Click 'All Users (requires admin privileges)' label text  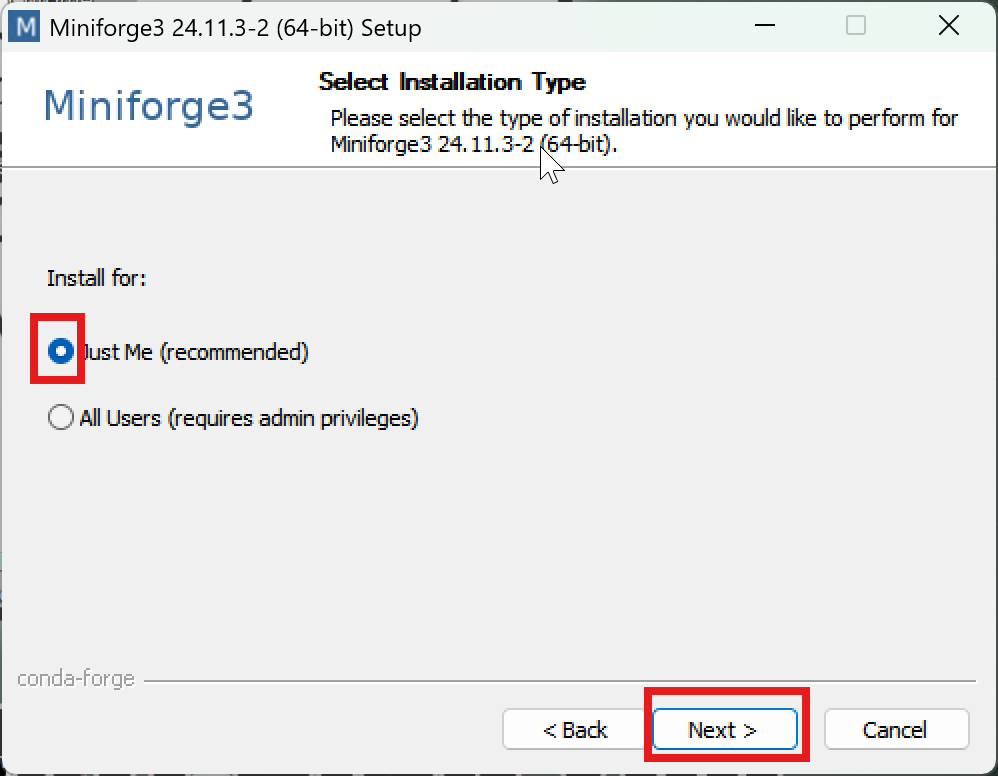(248, 418)
